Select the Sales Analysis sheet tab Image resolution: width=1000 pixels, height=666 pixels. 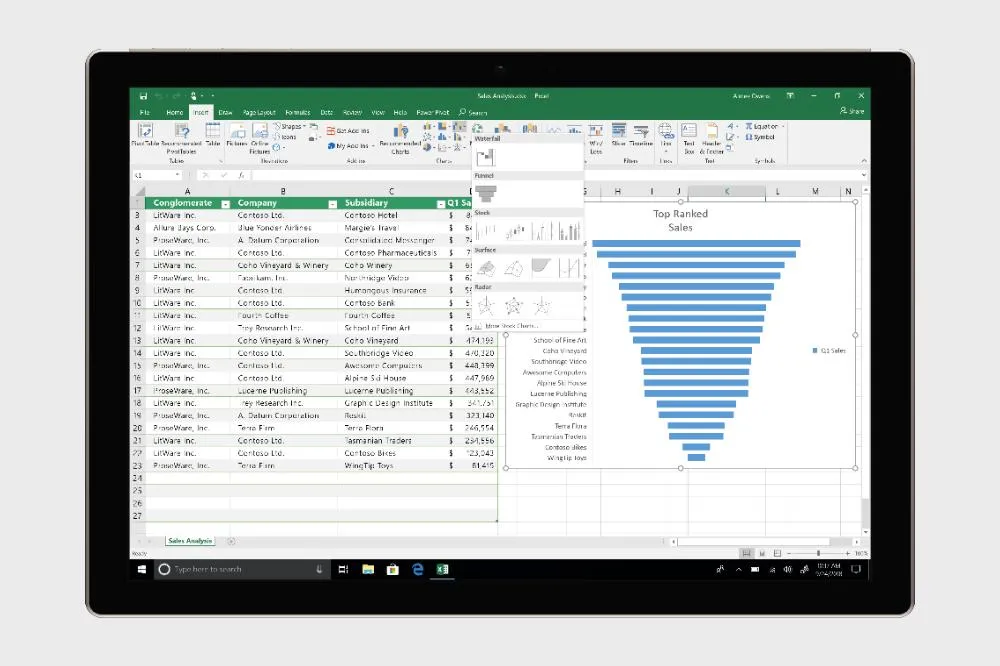point(189,540)
